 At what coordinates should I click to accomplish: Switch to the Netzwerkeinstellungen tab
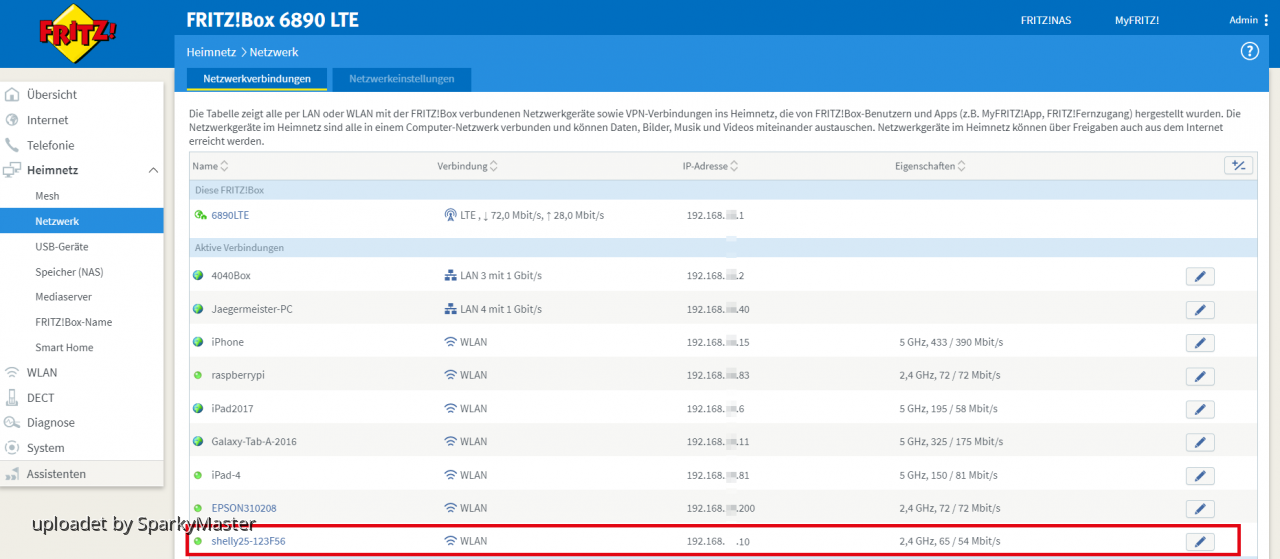tap(401, 79)
